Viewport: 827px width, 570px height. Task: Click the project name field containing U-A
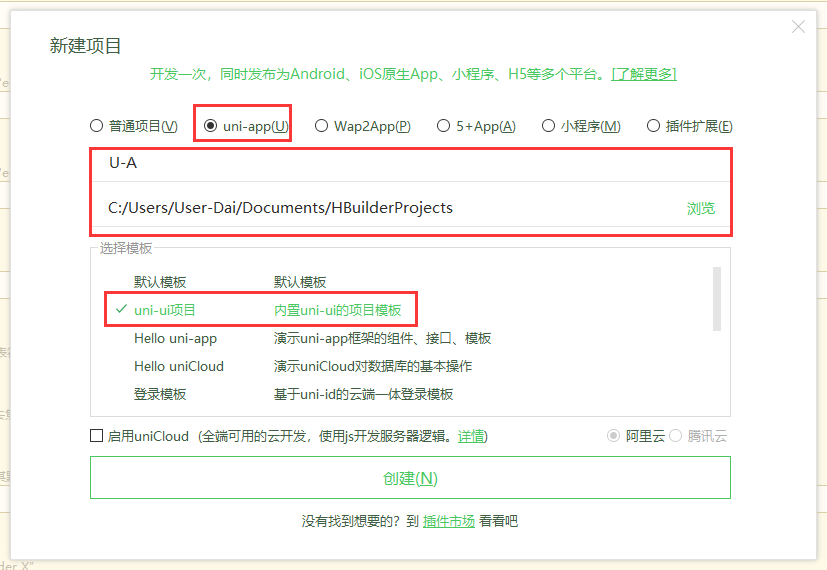(x=411, y=163)
